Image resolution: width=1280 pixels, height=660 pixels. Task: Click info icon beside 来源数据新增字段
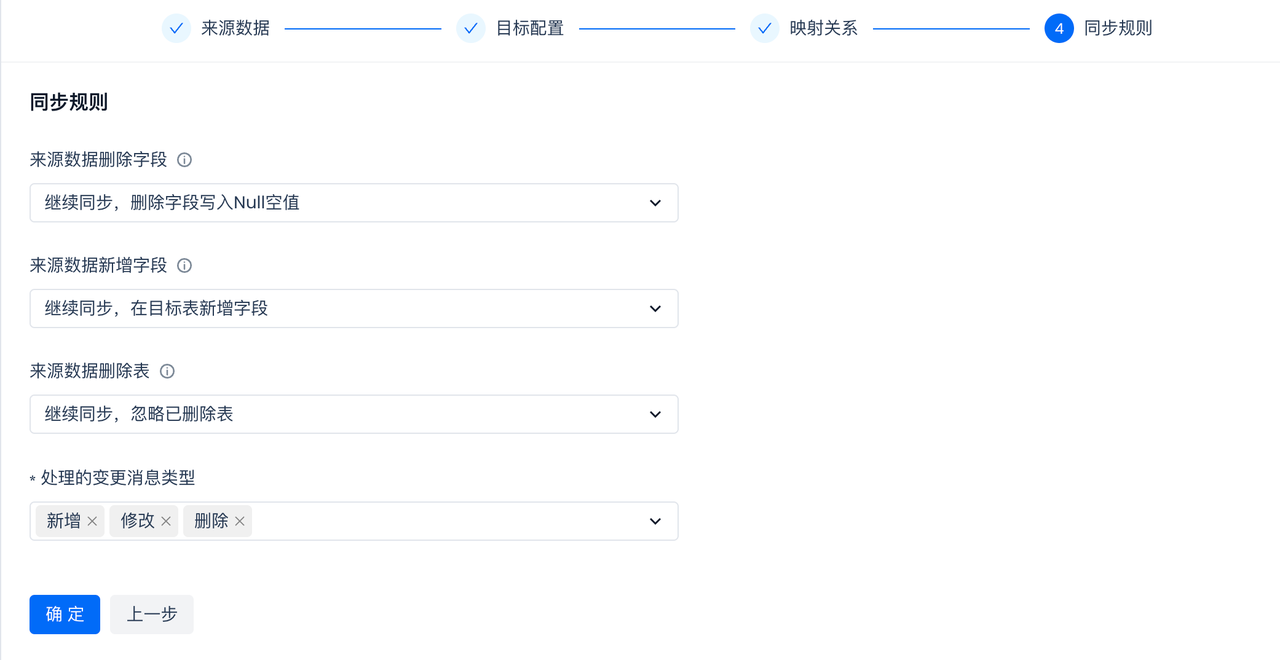click(x=184, y=266)
